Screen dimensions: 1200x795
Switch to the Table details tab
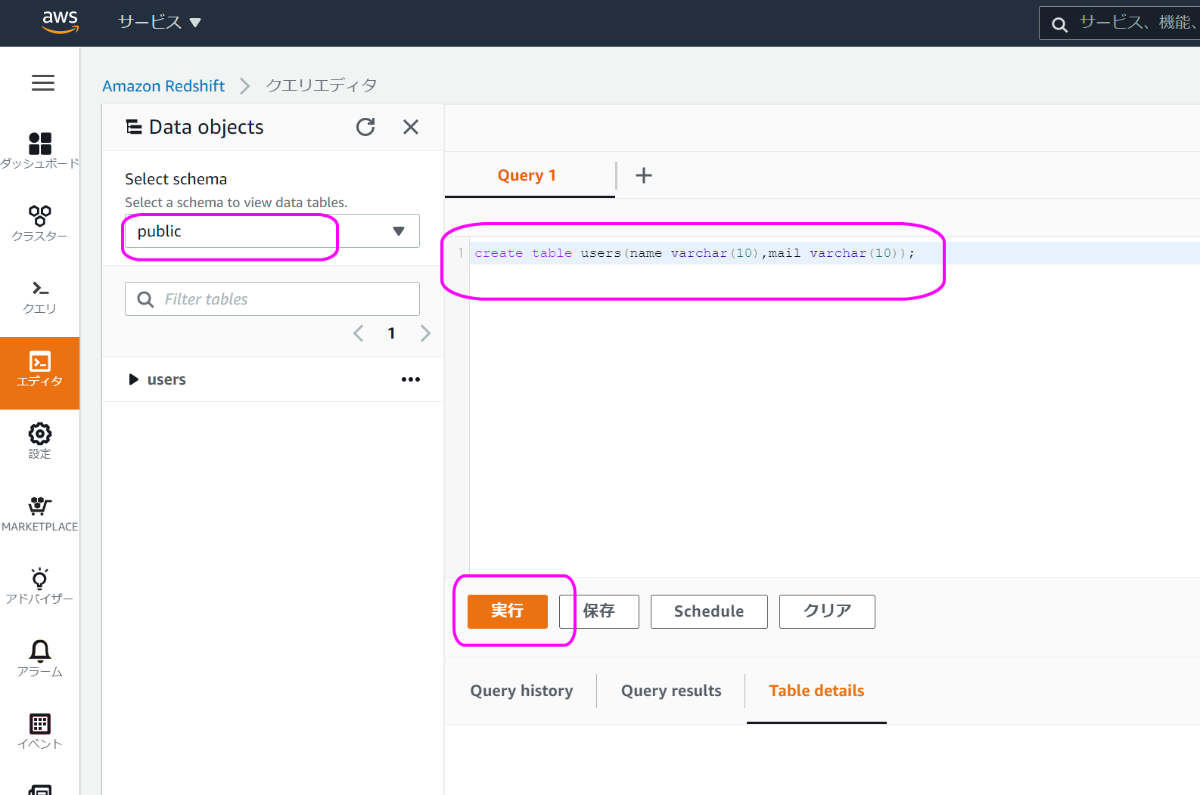(816, 691)
